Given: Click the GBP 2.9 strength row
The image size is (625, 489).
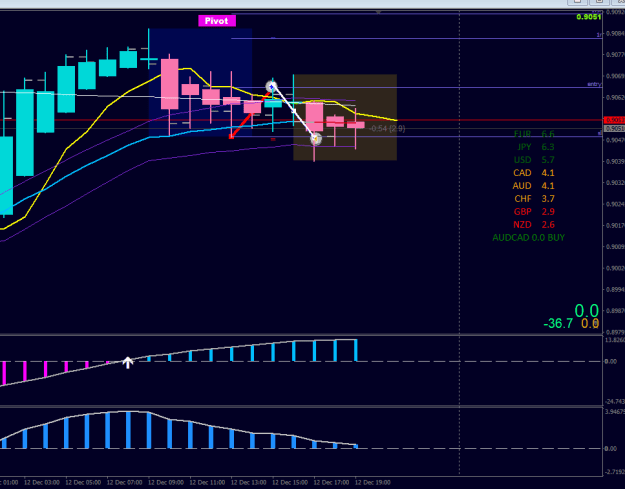Looking at the screenshot, I should point(534,212).
